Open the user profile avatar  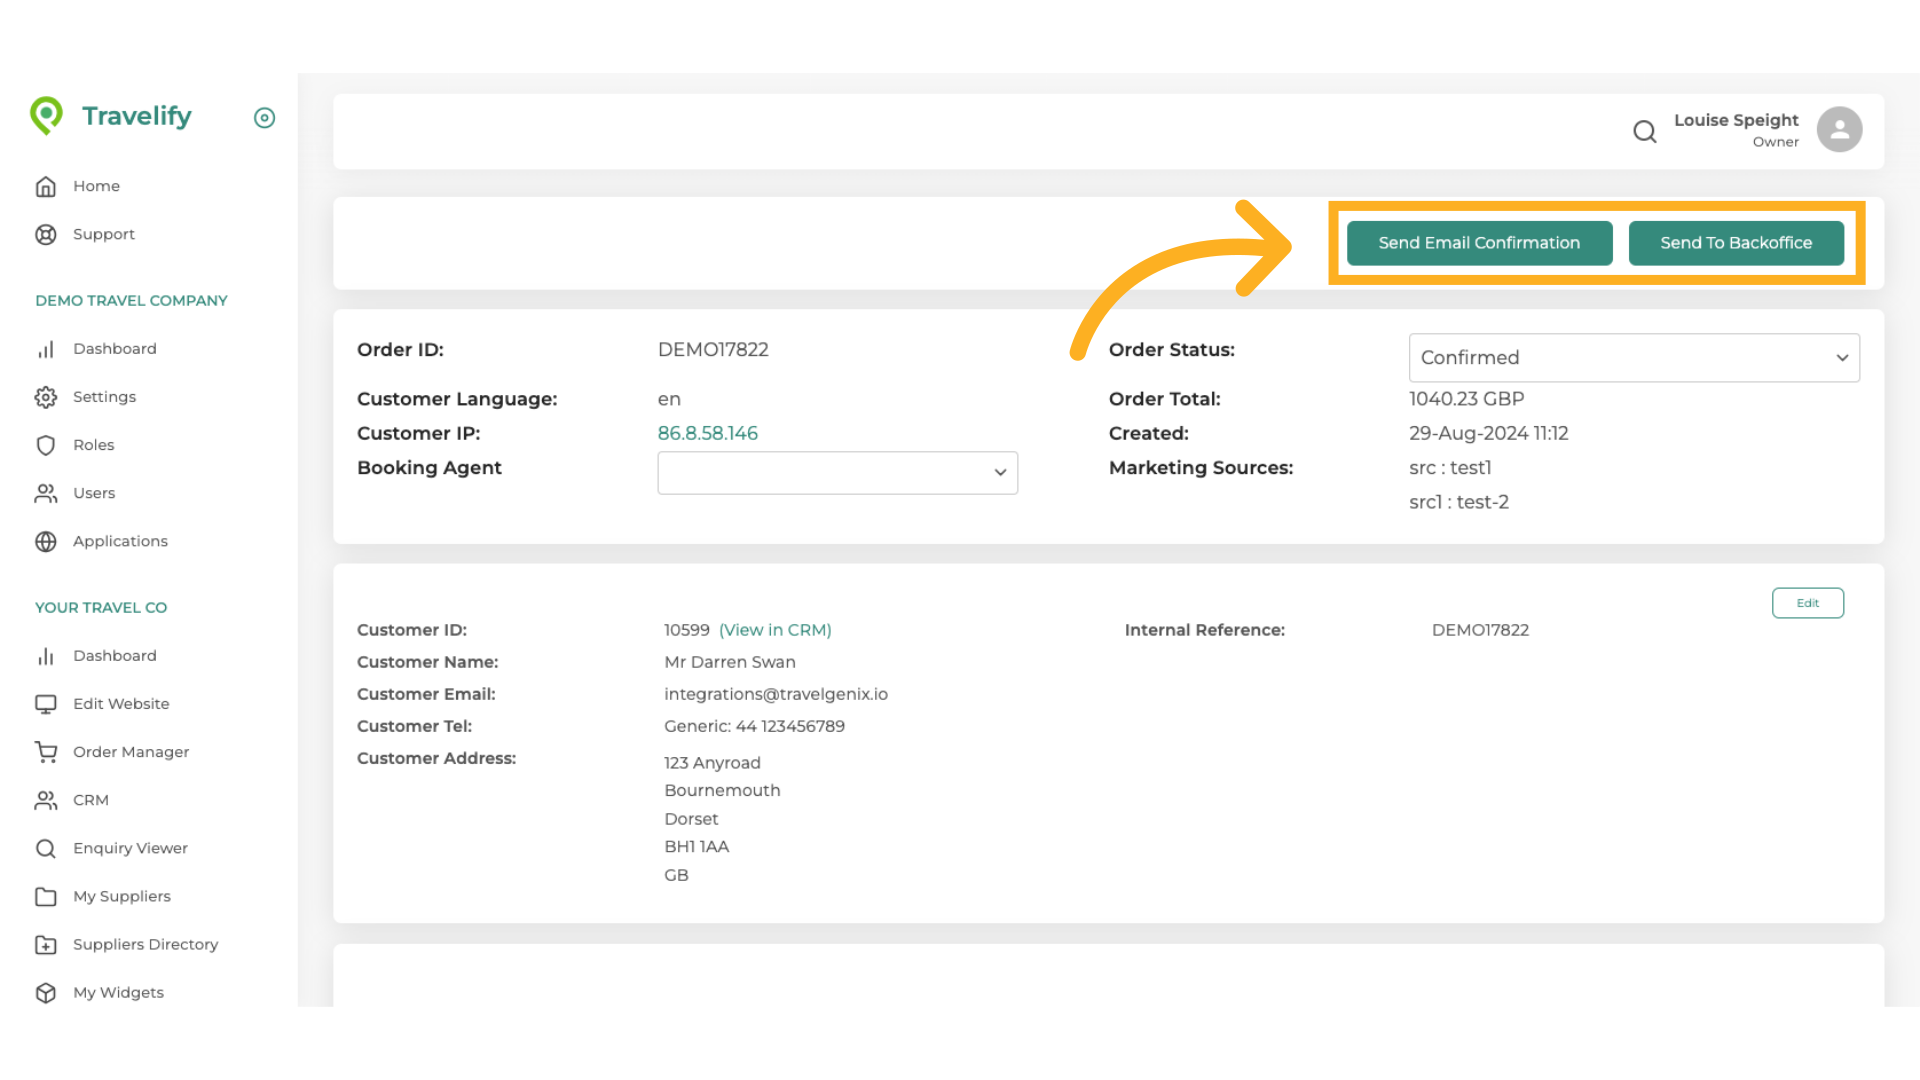tap(1840, 129)
